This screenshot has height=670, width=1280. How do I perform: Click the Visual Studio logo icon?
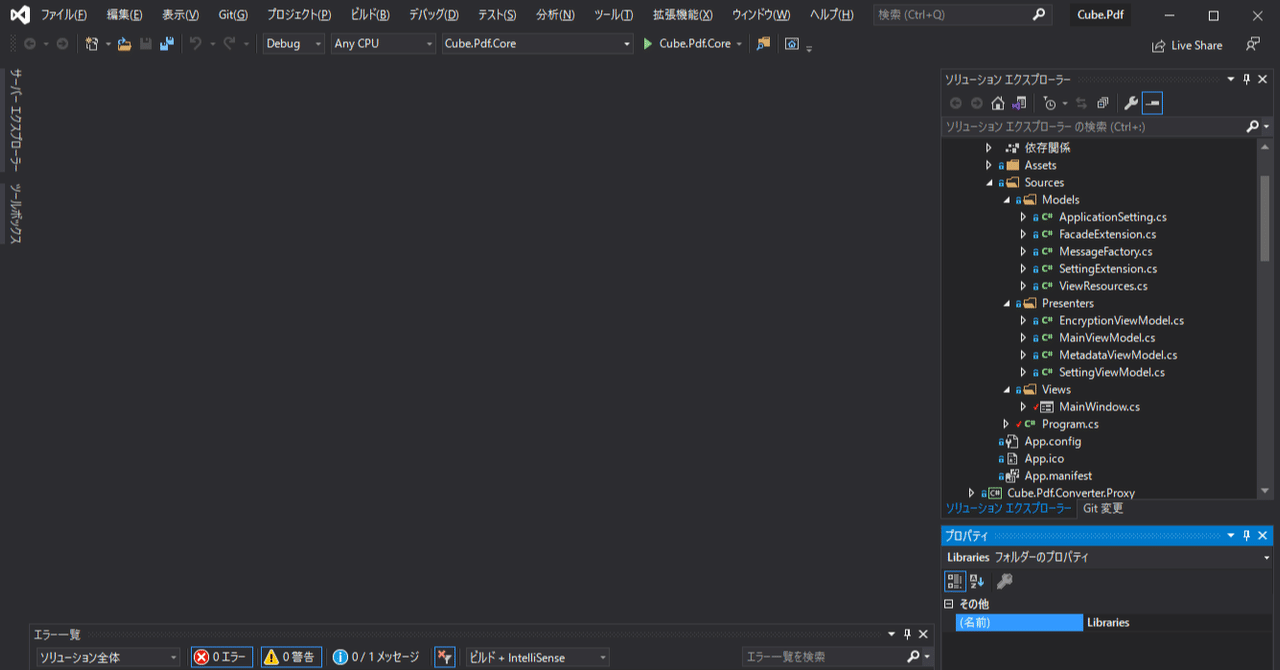[x=19, y=15]
